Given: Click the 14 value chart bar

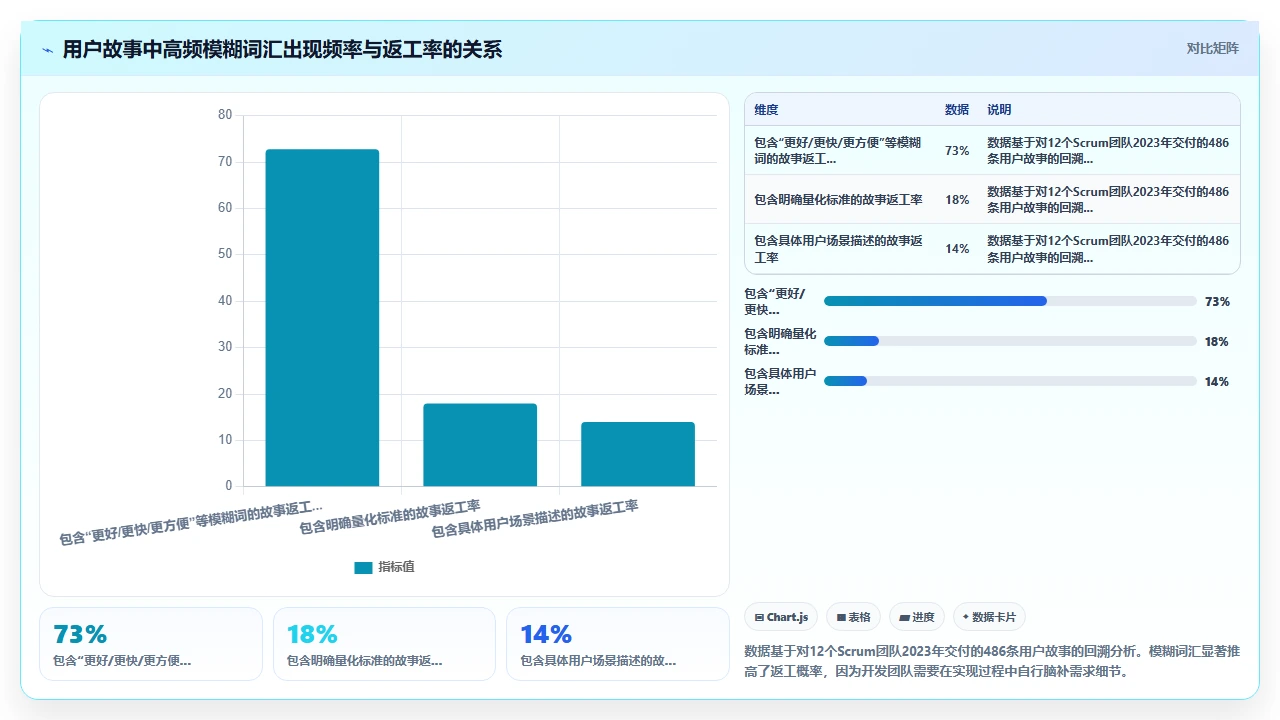Looking at the screenshot, I should click(638, 454).
